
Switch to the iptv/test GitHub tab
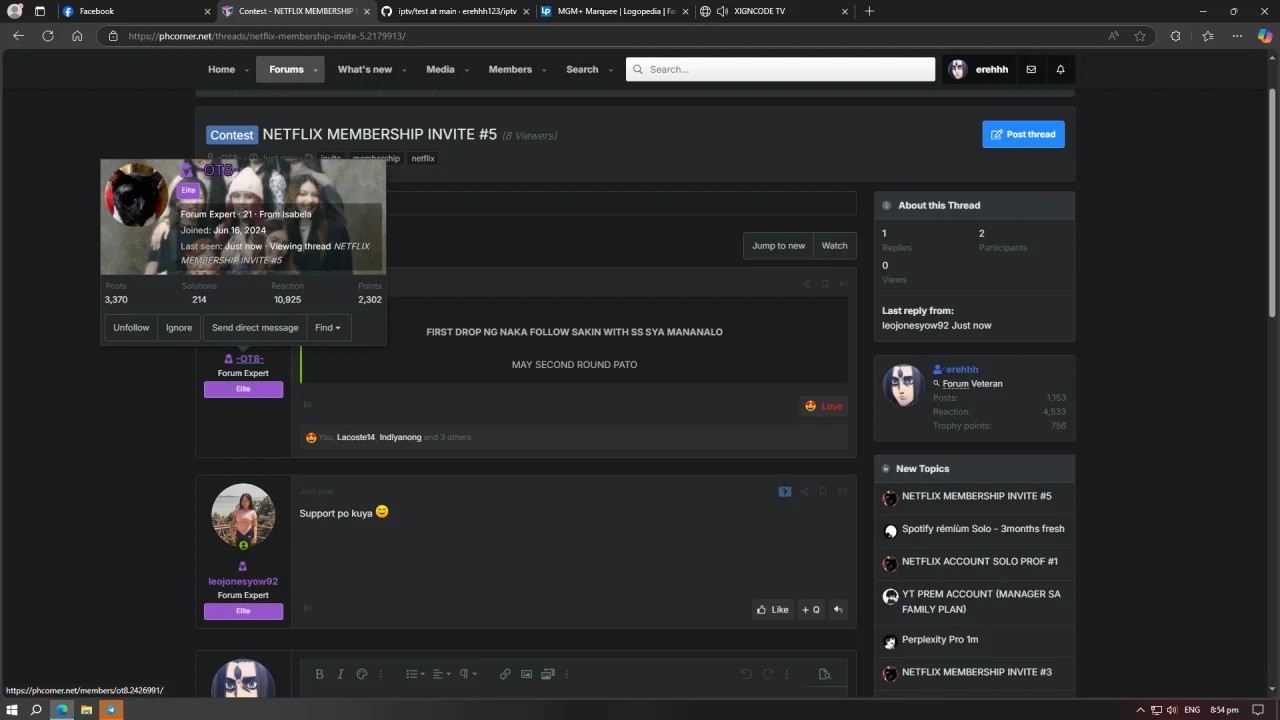(x=455, y=11)
